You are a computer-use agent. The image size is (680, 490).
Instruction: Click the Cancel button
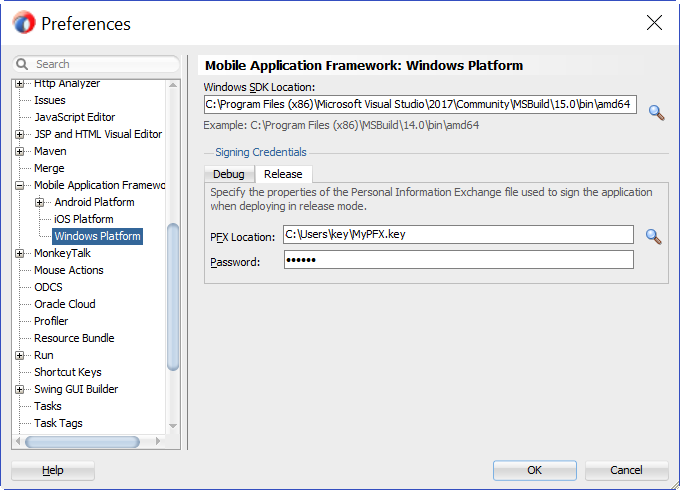coord(626,470)
